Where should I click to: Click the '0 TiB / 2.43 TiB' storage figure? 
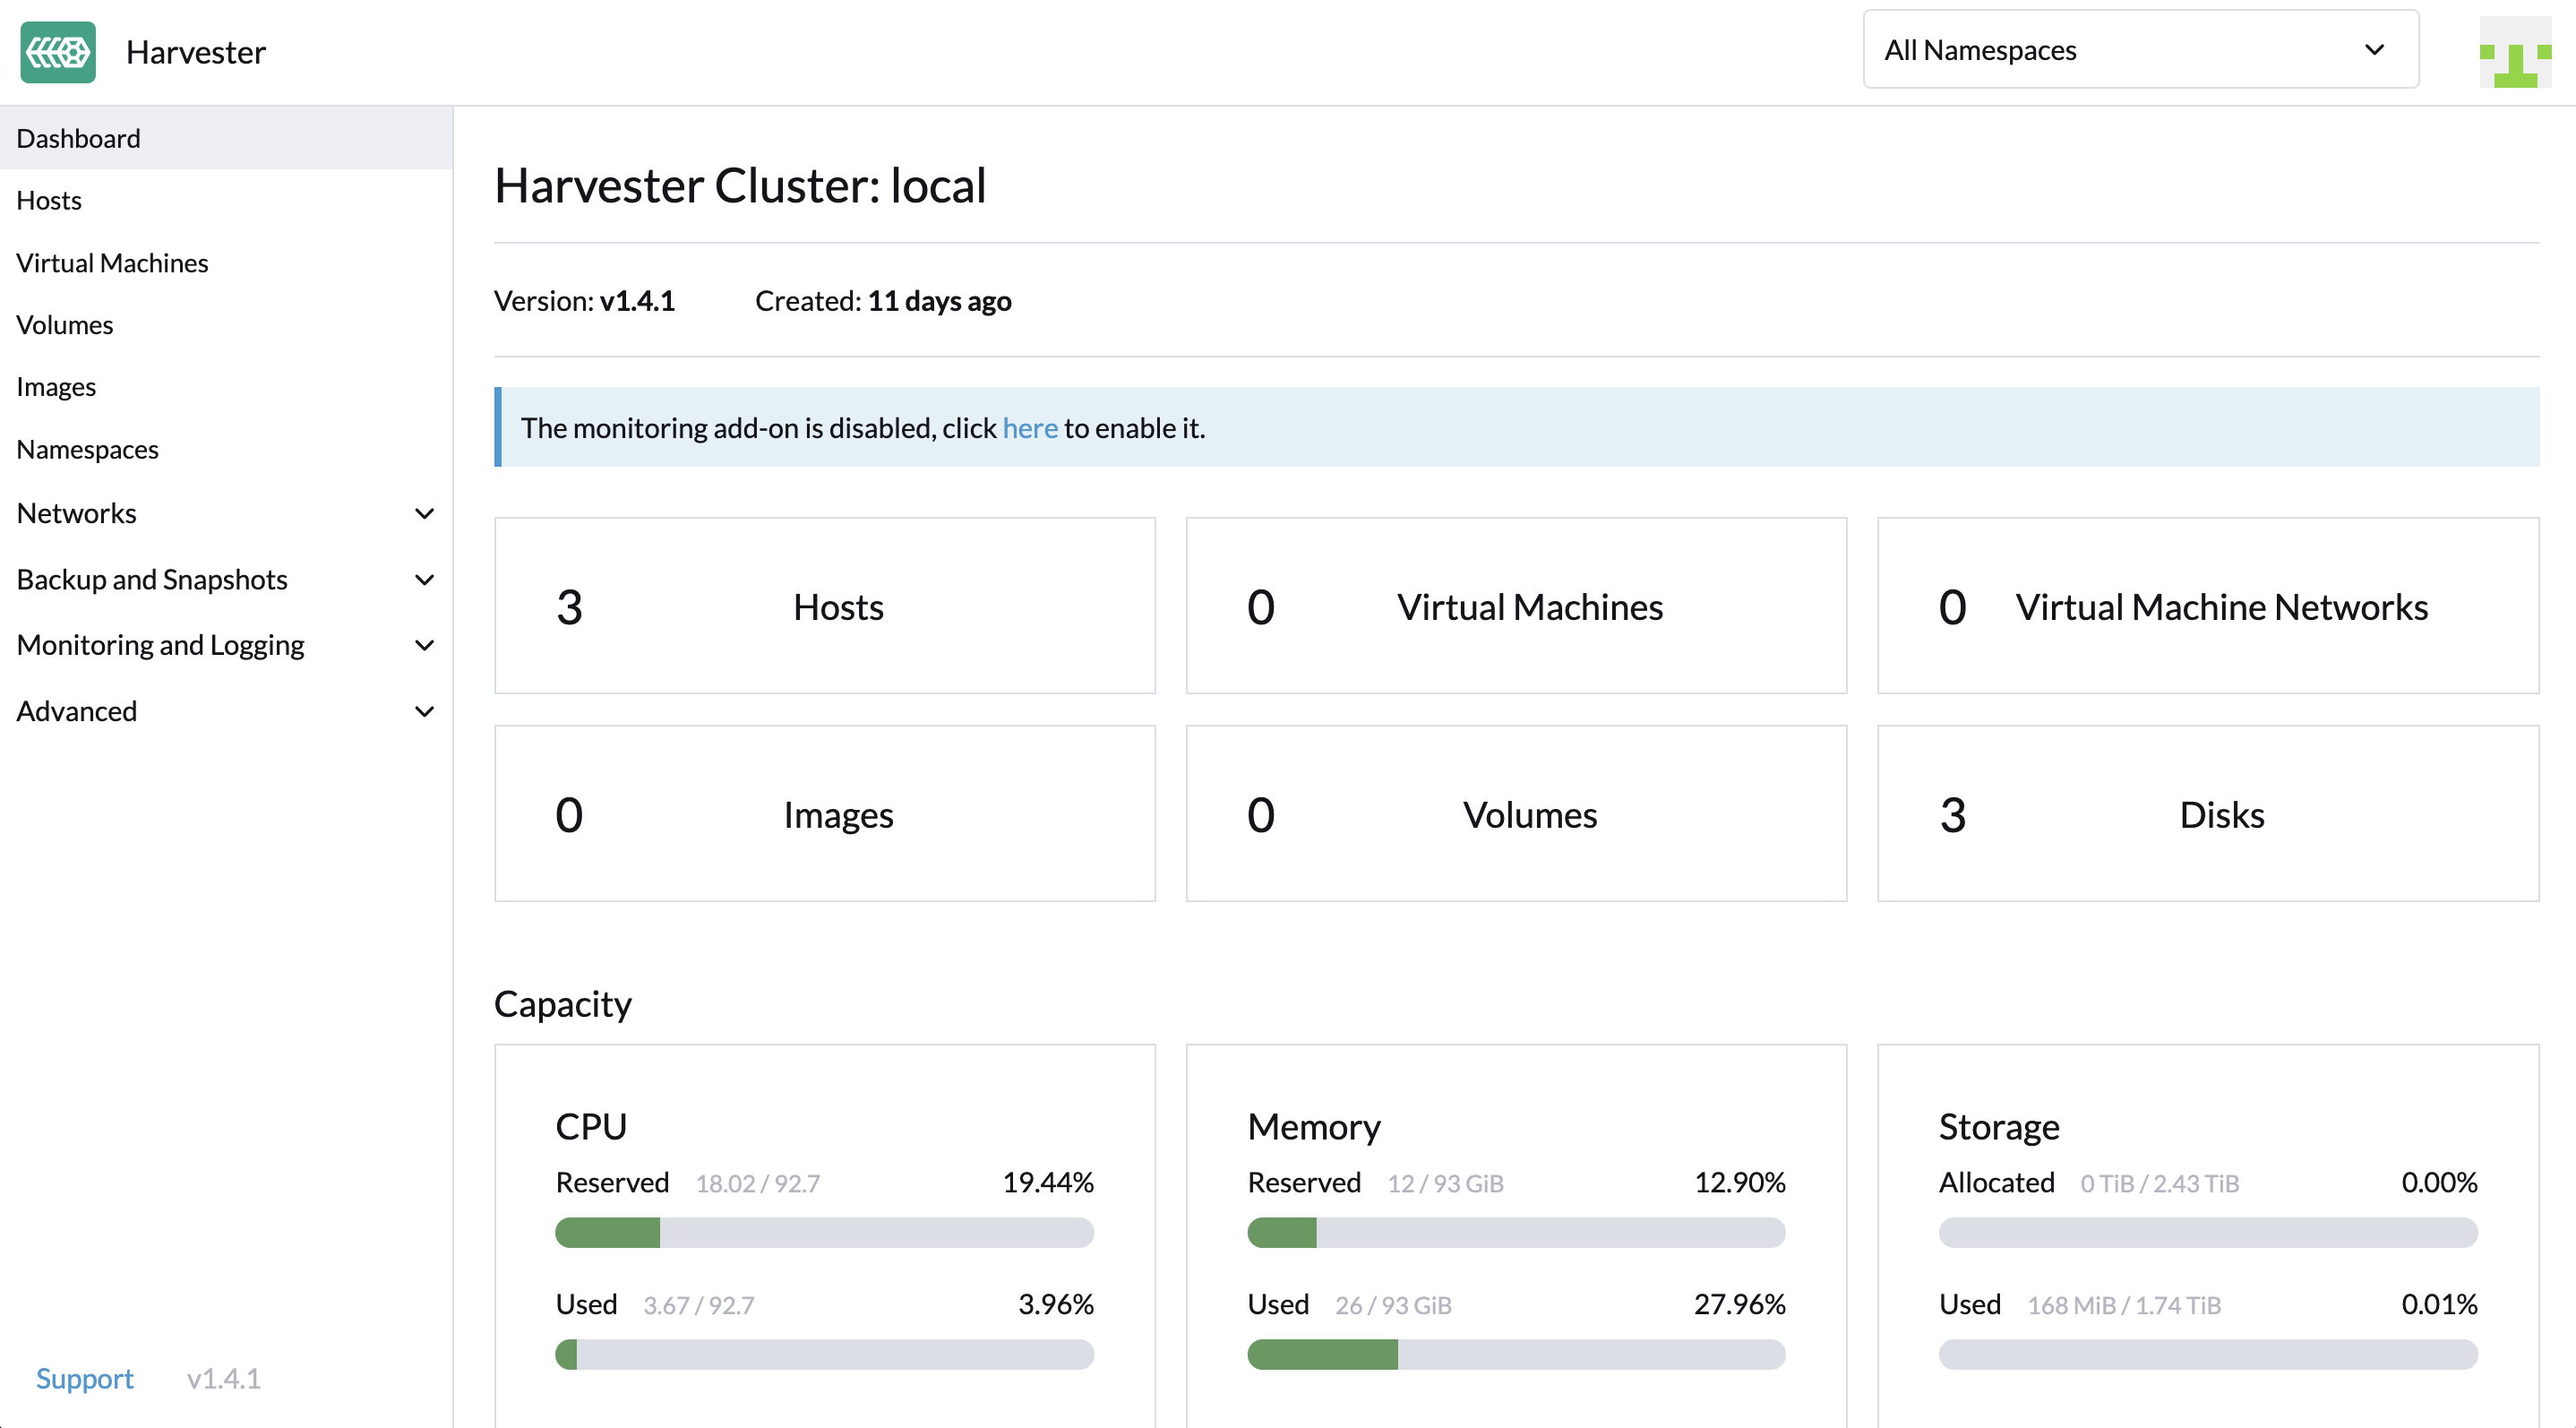click(x=2159, y=1184)
